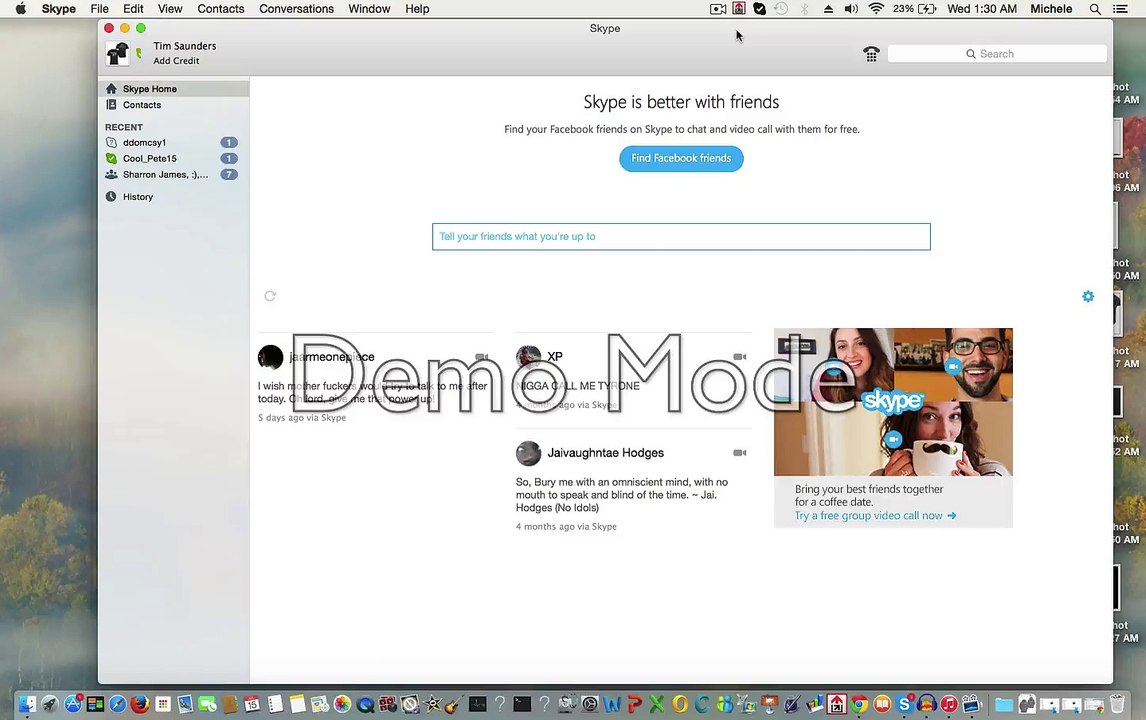Open iBooks from the Dock
The height and width of the screenshot is (720, 1146).
(882, 704)
